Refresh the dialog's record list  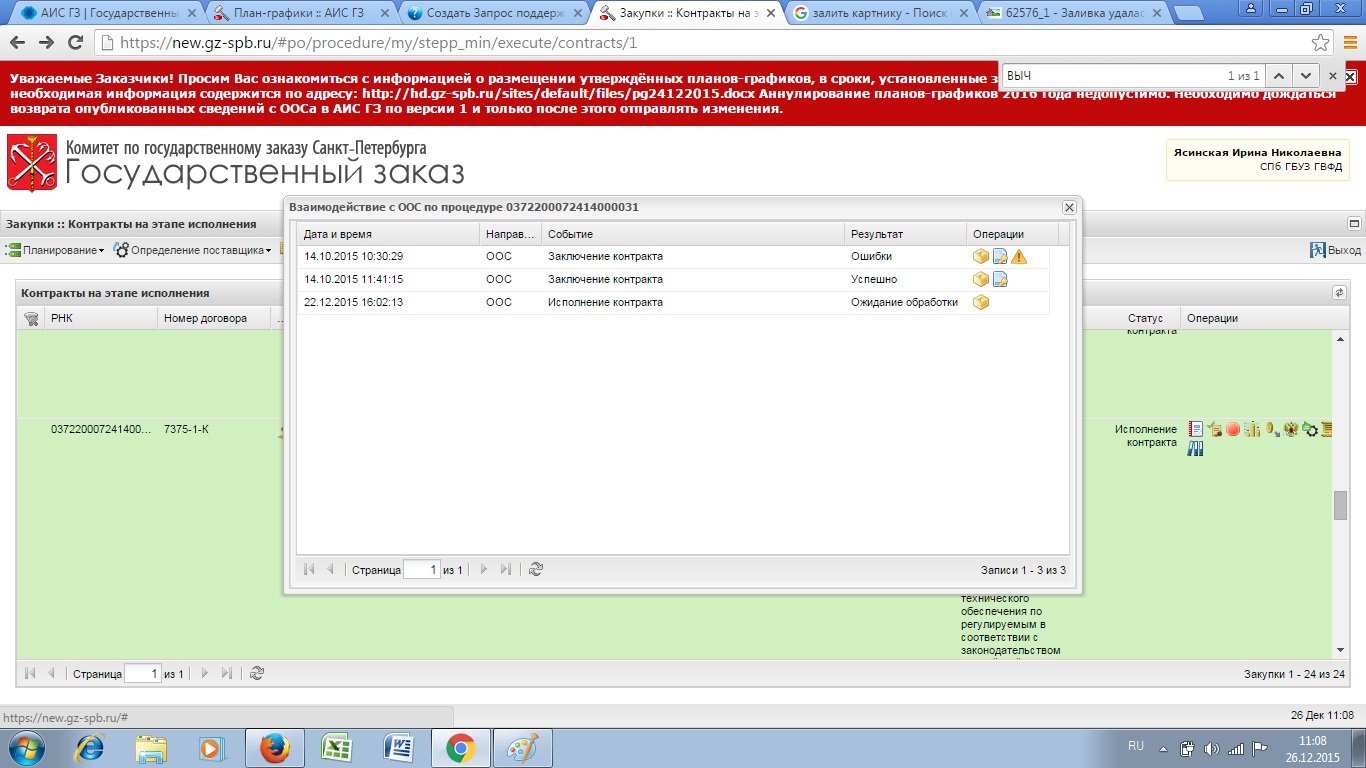click(x=536, y=569)
